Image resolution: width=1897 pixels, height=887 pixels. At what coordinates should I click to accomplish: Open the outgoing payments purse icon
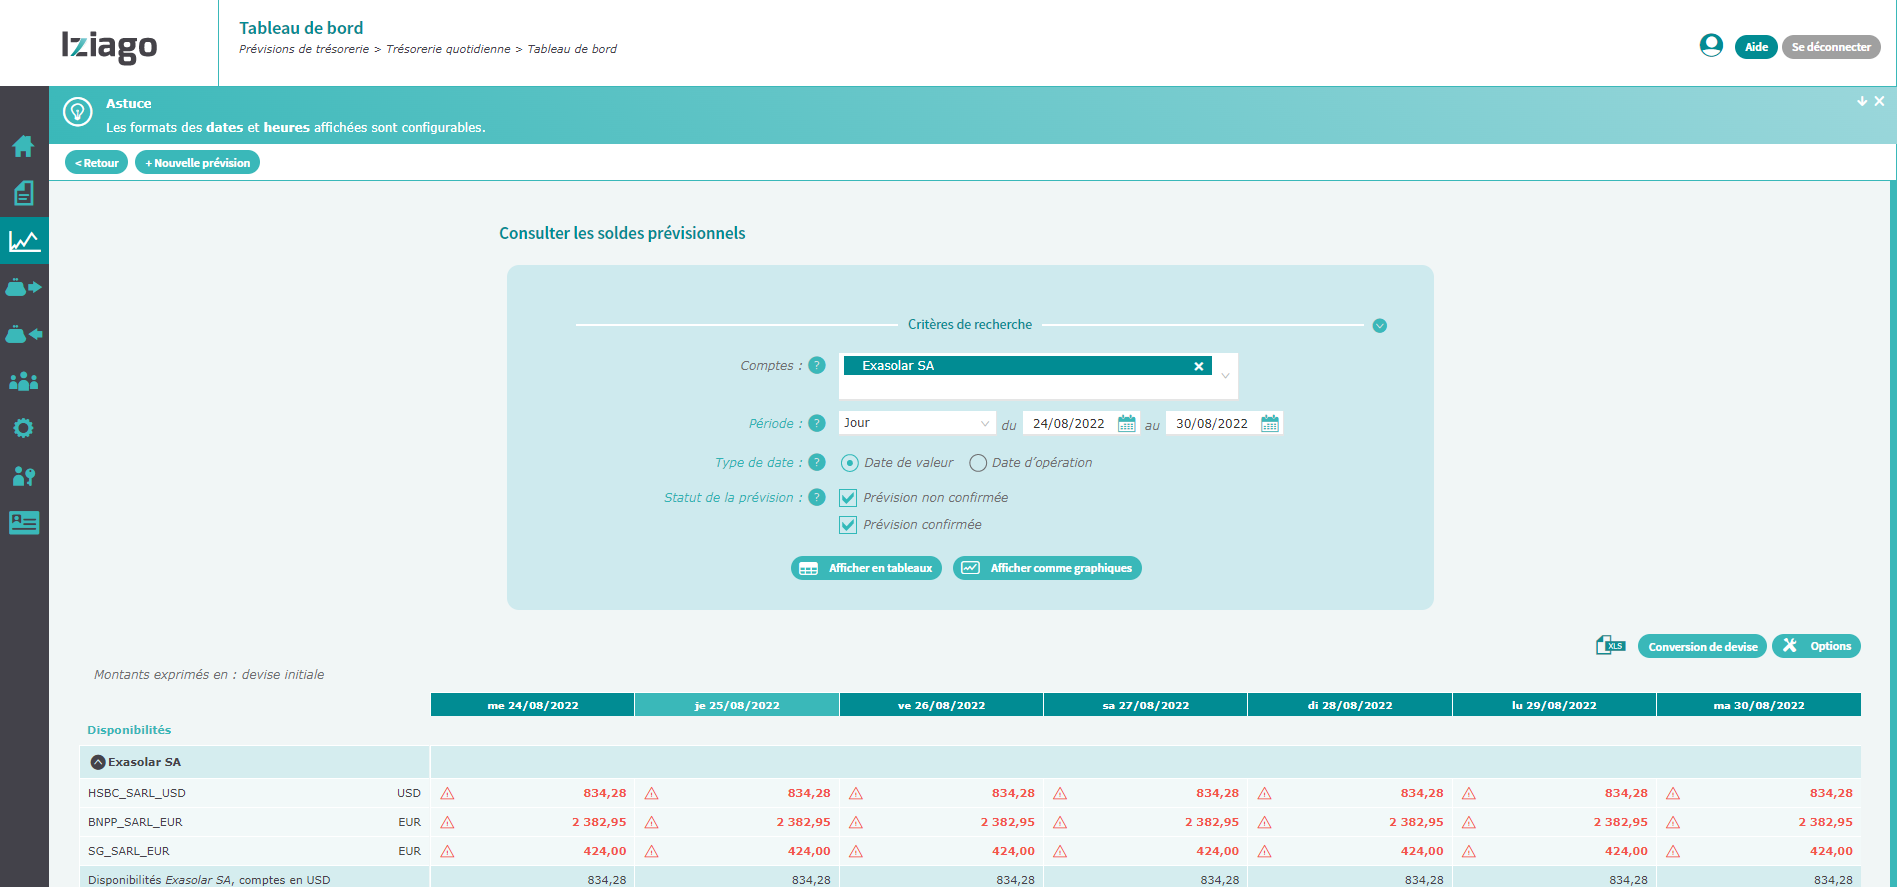pyautogui.click(x=24, y=287)
